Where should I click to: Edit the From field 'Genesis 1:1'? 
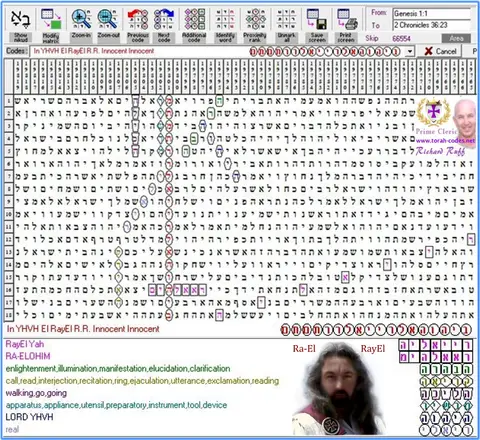pos(431,14)
